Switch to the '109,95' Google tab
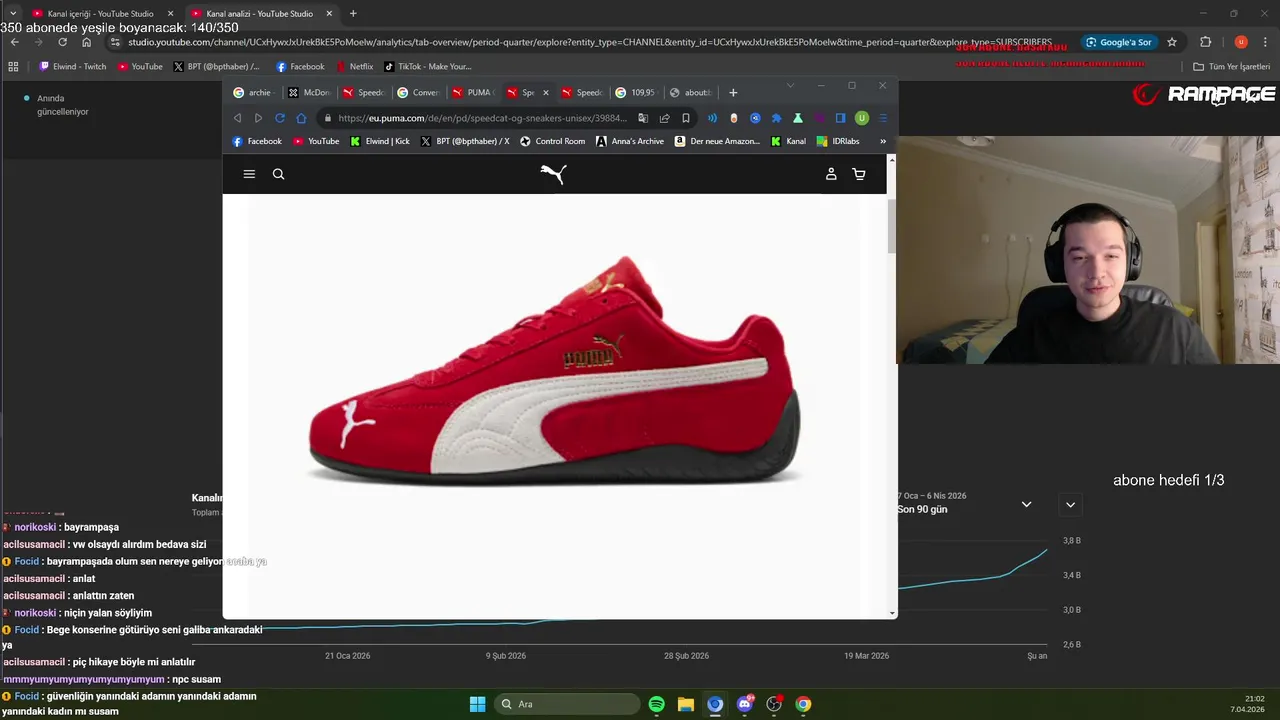Screen dimensions: 1280x720 point(636,92)
